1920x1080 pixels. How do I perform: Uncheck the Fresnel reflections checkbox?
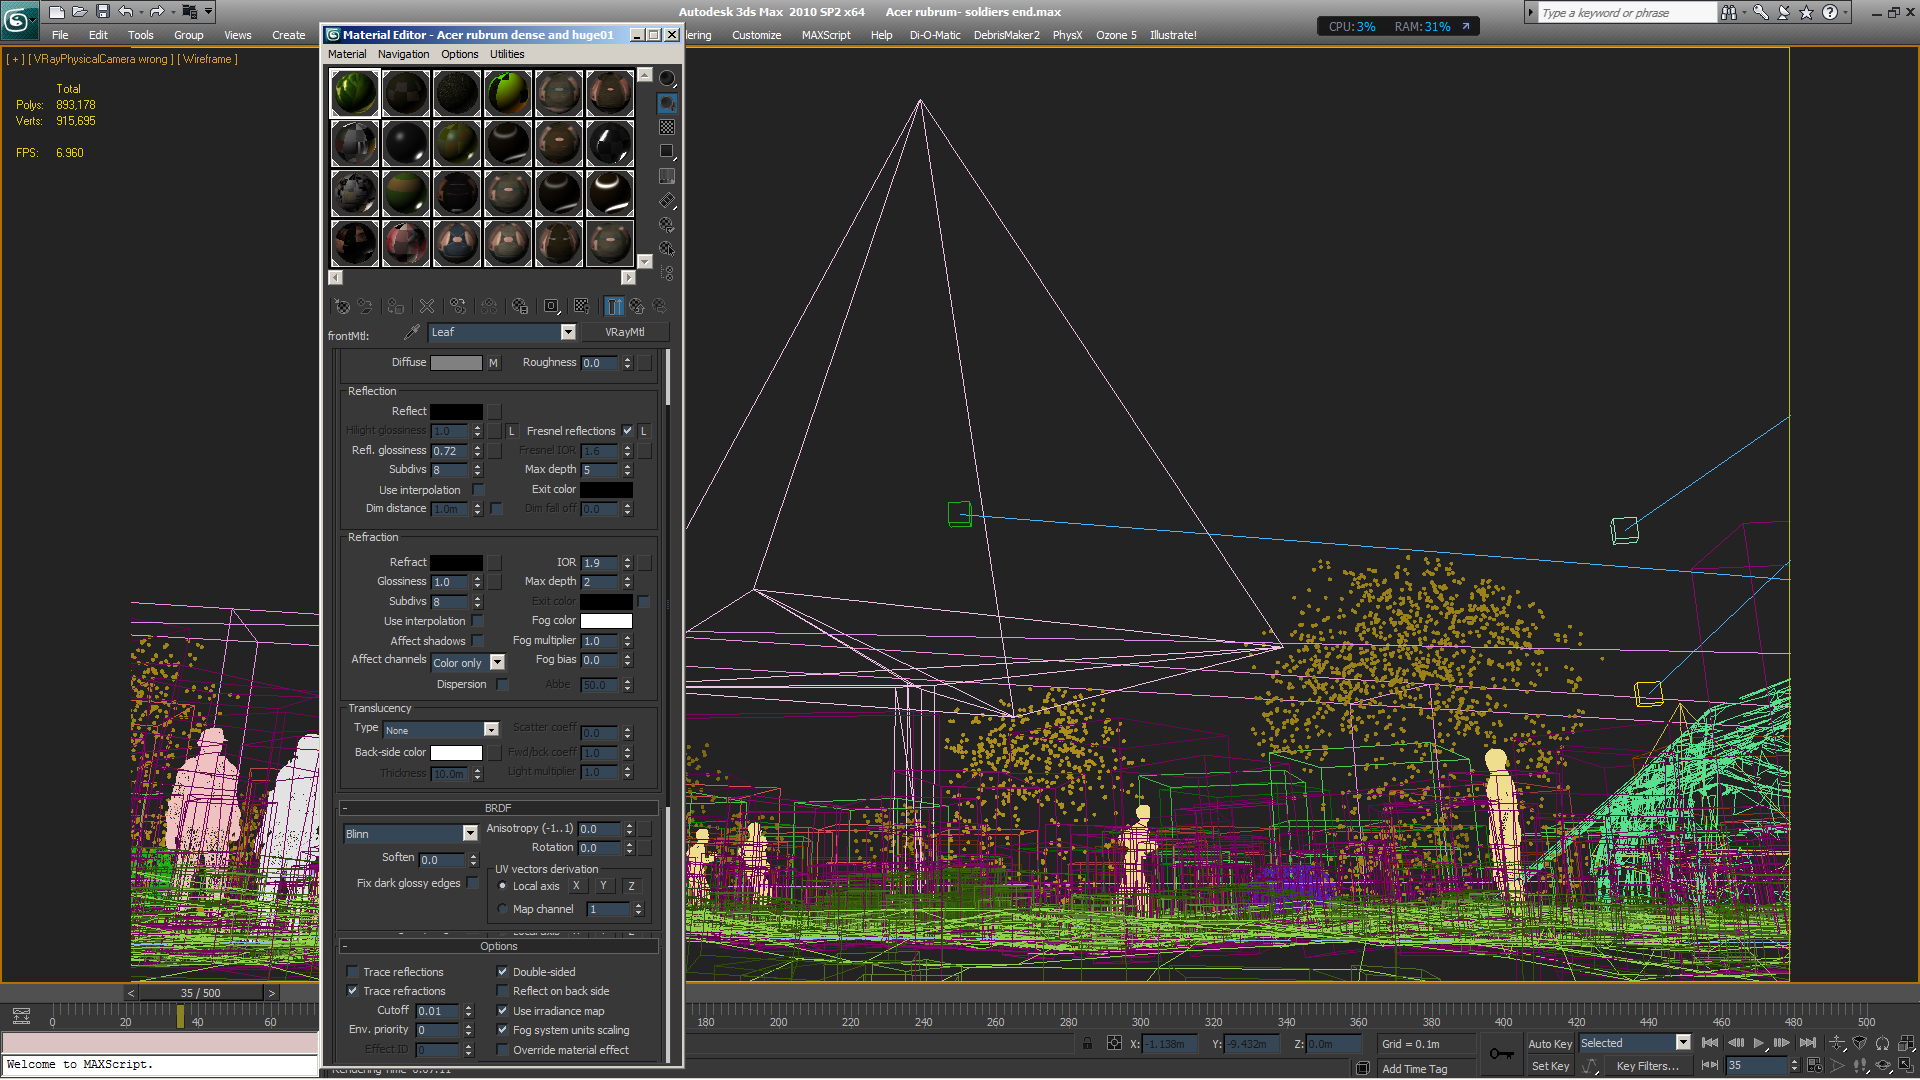pyautogui.click(x=627, y=431)
